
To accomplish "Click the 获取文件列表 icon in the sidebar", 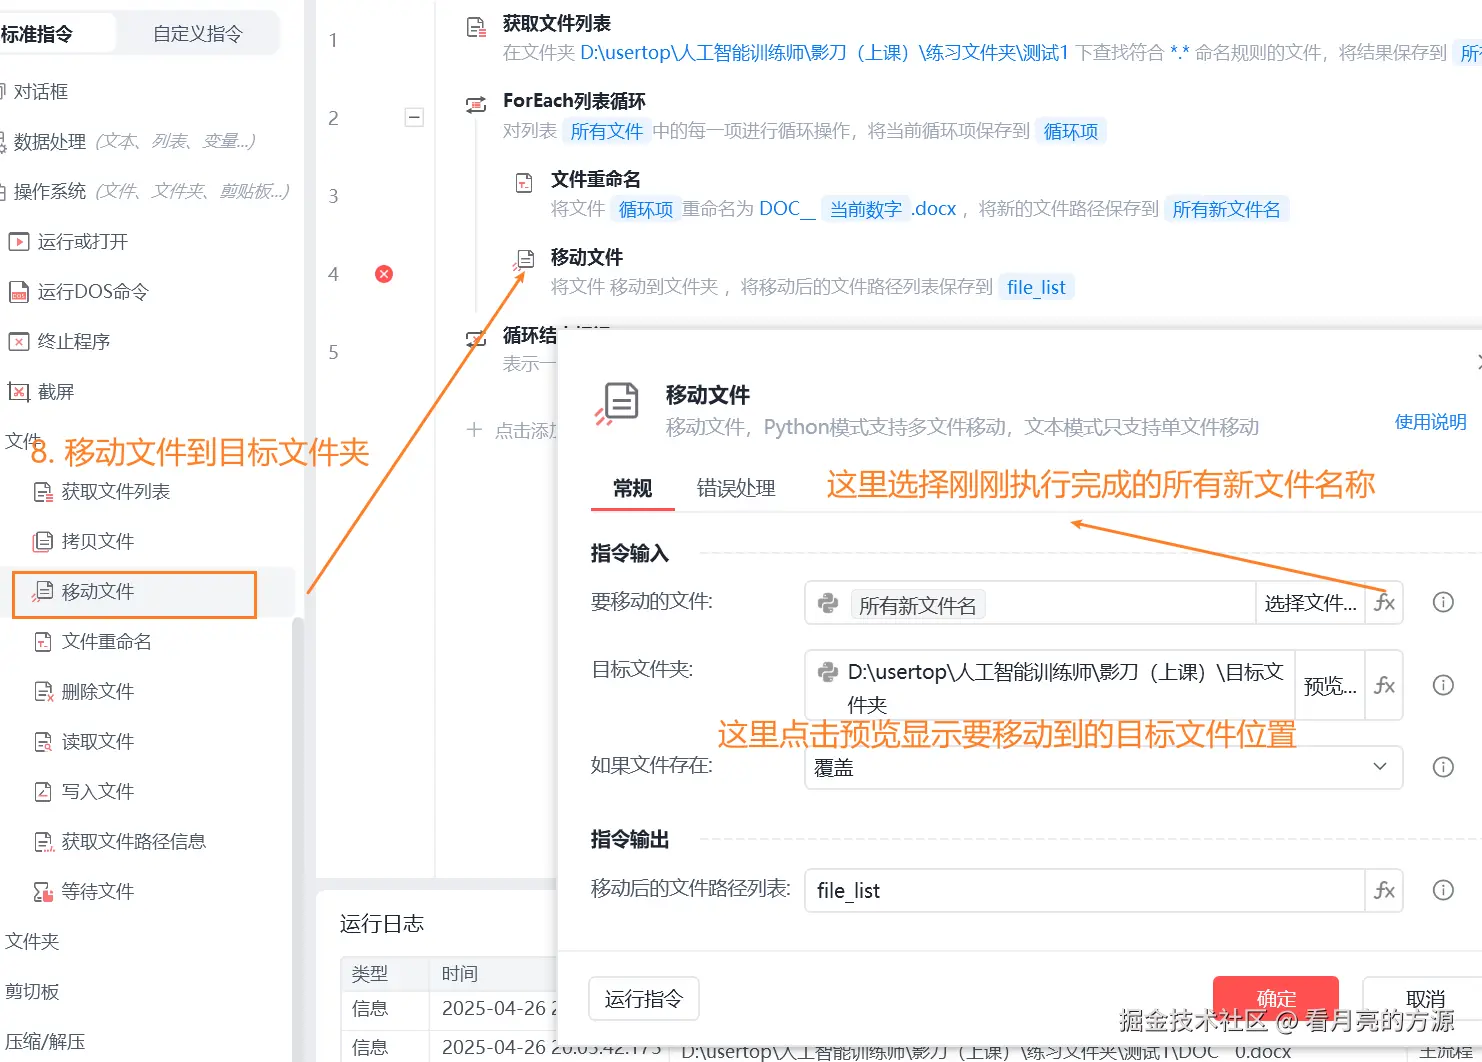I will point(43,491).
